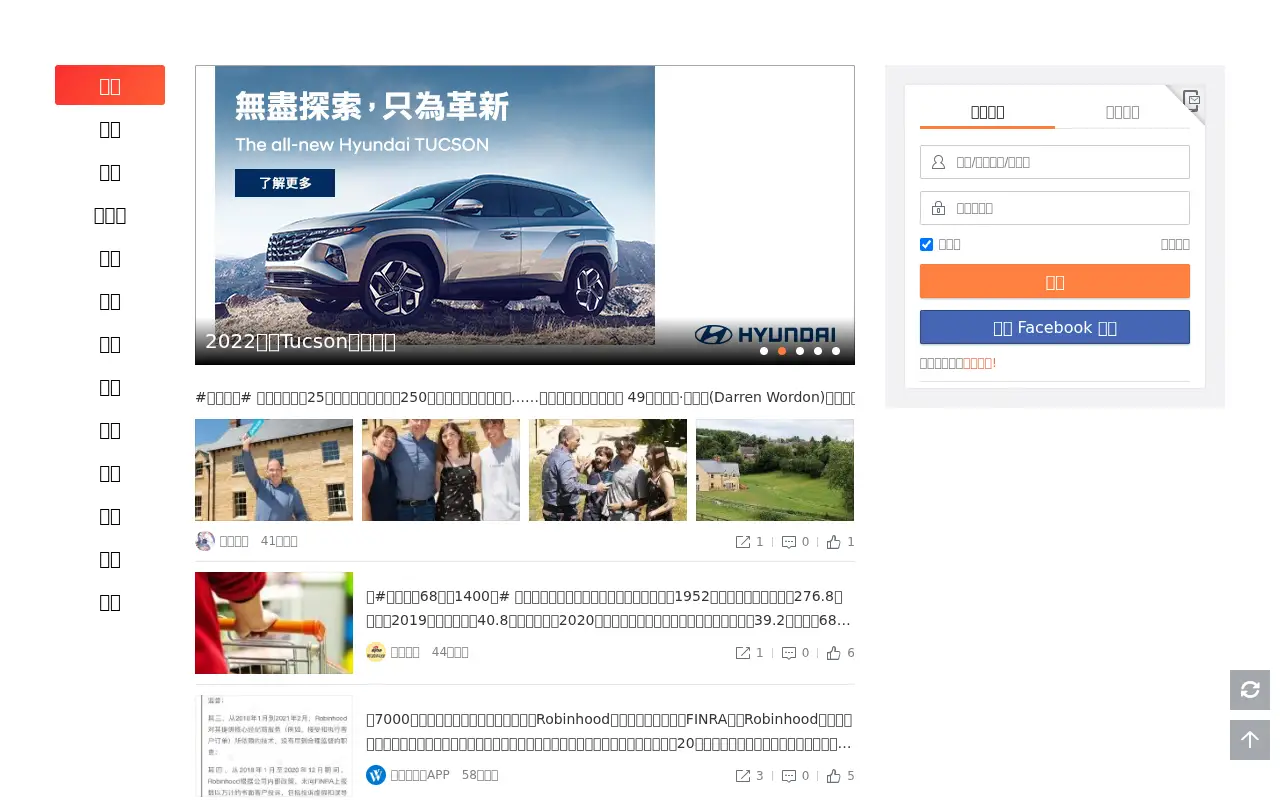Click the blue Facebook login button
Viewport: 1280px width, 800px height.
click(1055, 327)
